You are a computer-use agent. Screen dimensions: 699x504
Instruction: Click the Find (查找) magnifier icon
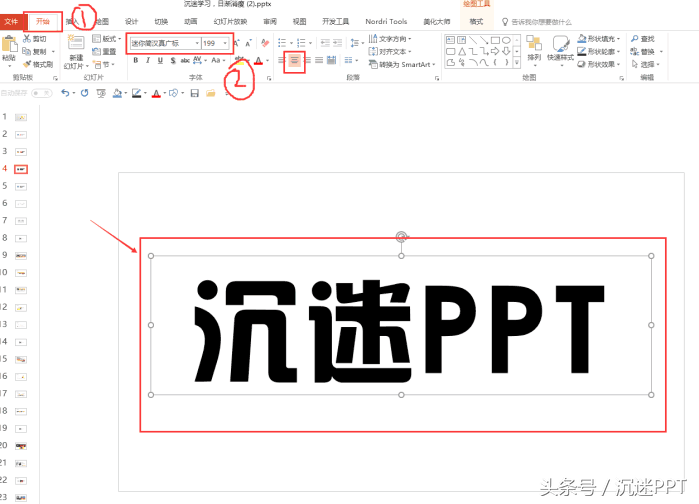click(x=635, y=39)
